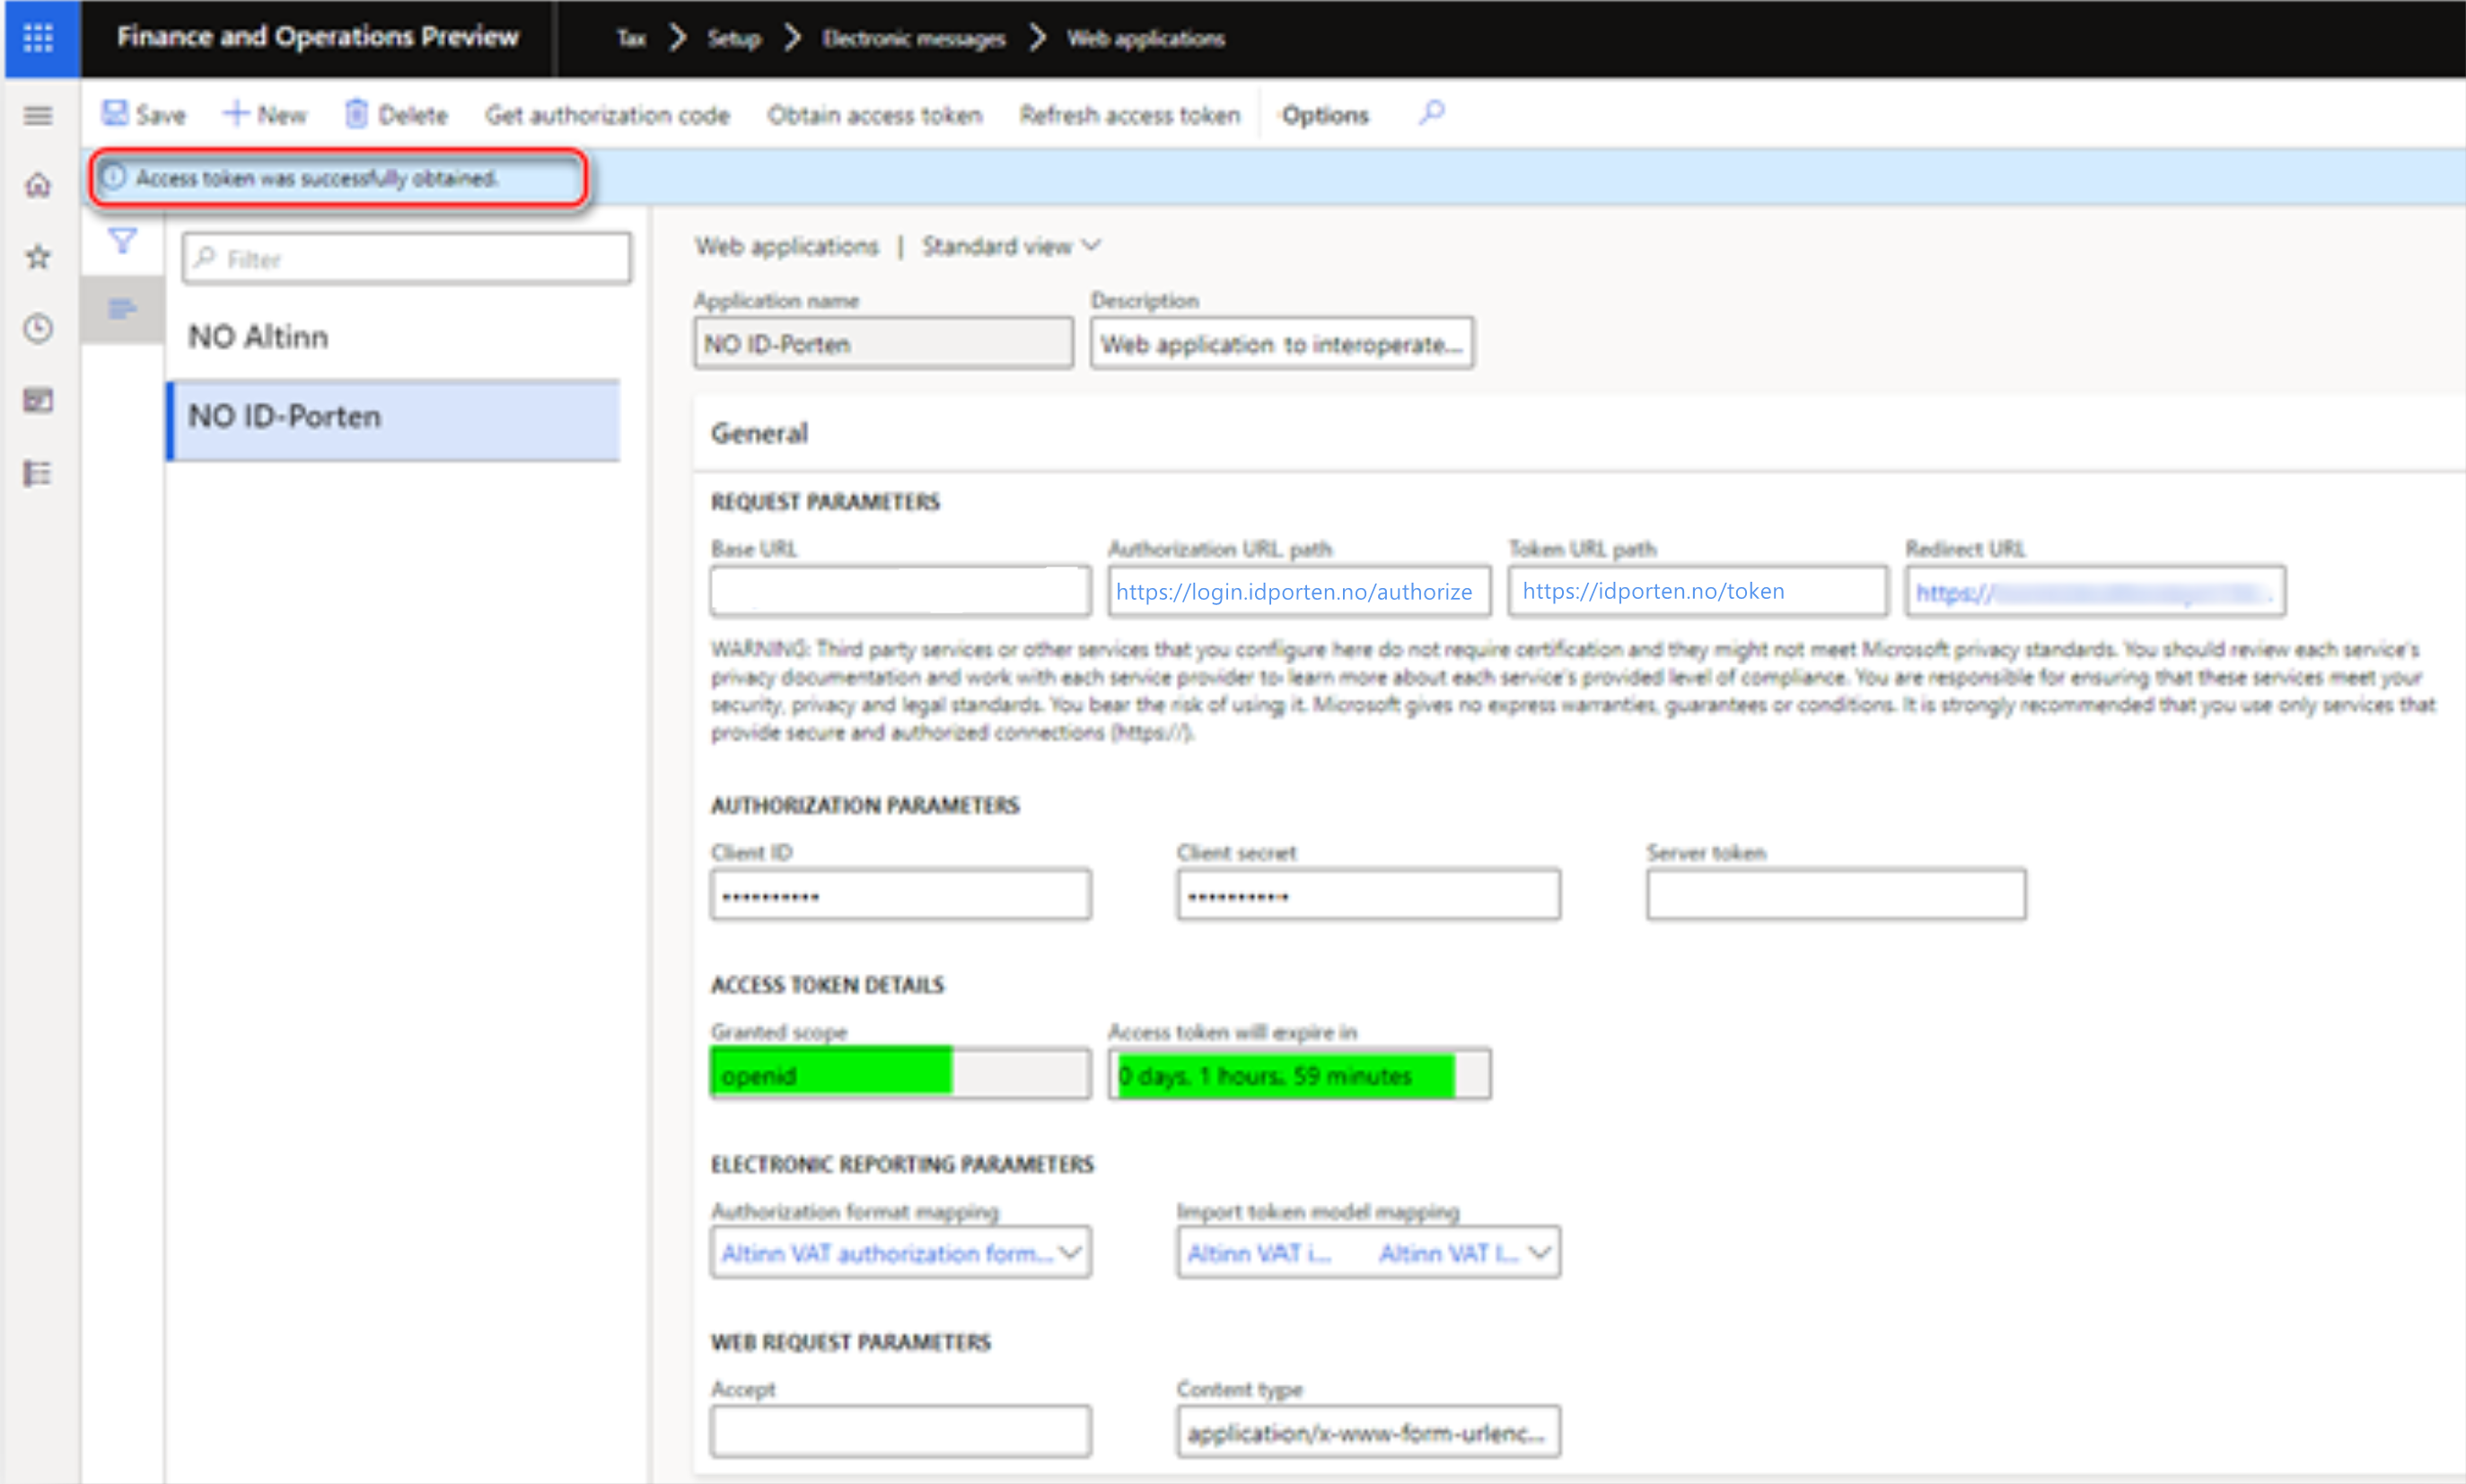
Task: Click Obtain access token
Action: point(875,114)
